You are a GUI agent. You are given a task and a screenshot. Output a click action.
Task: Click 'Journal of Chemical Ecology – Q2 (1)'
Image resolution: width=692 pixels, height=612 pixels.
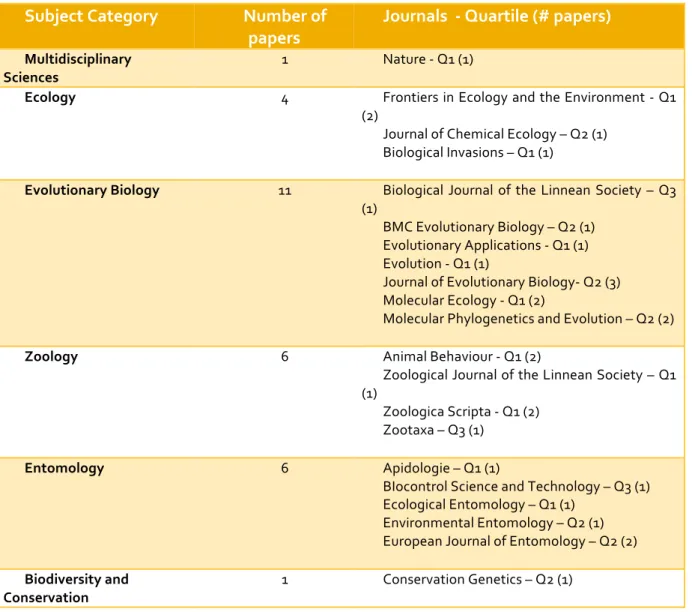click(x=495, y=134)
